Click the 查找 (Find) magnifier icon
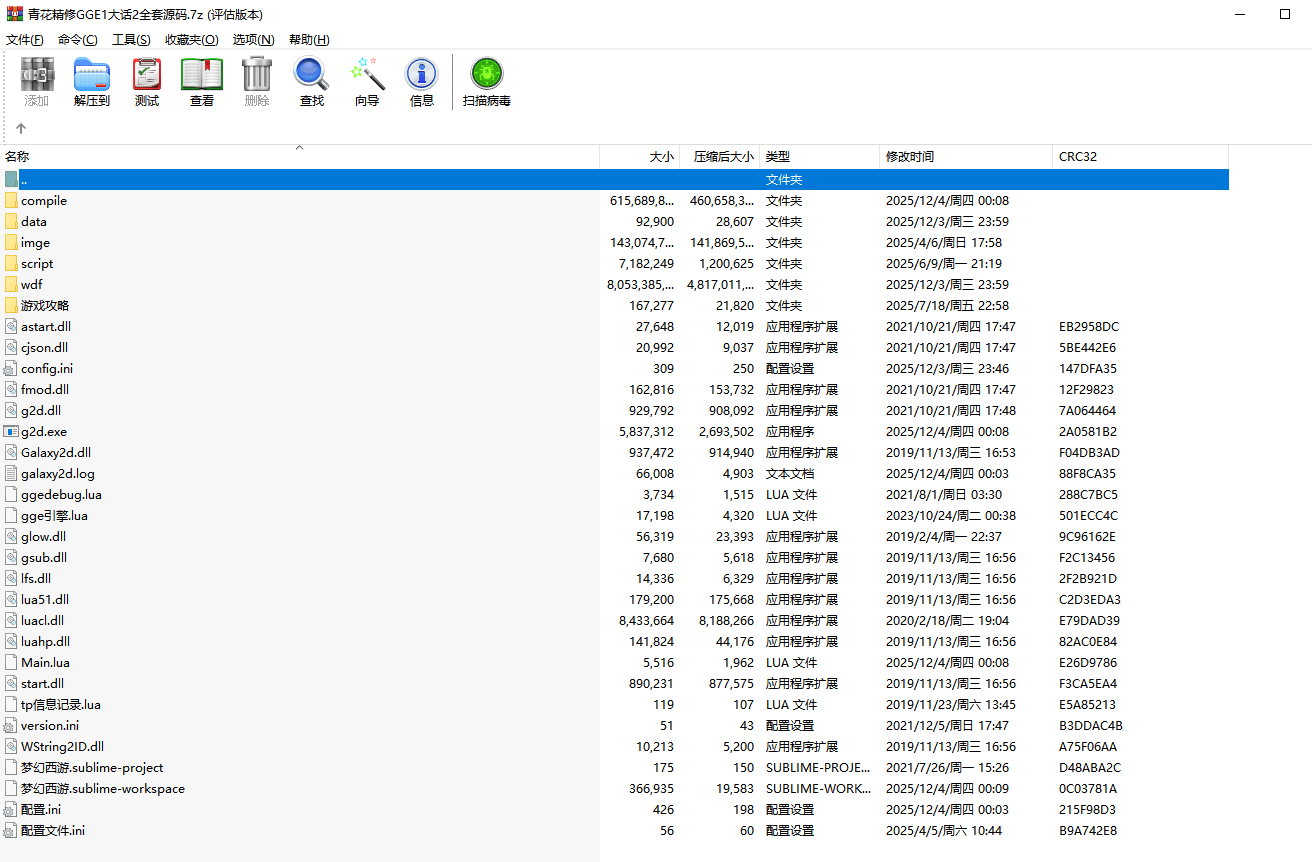The height and width of the screenshot is (862, 1312). coord(312,81)
